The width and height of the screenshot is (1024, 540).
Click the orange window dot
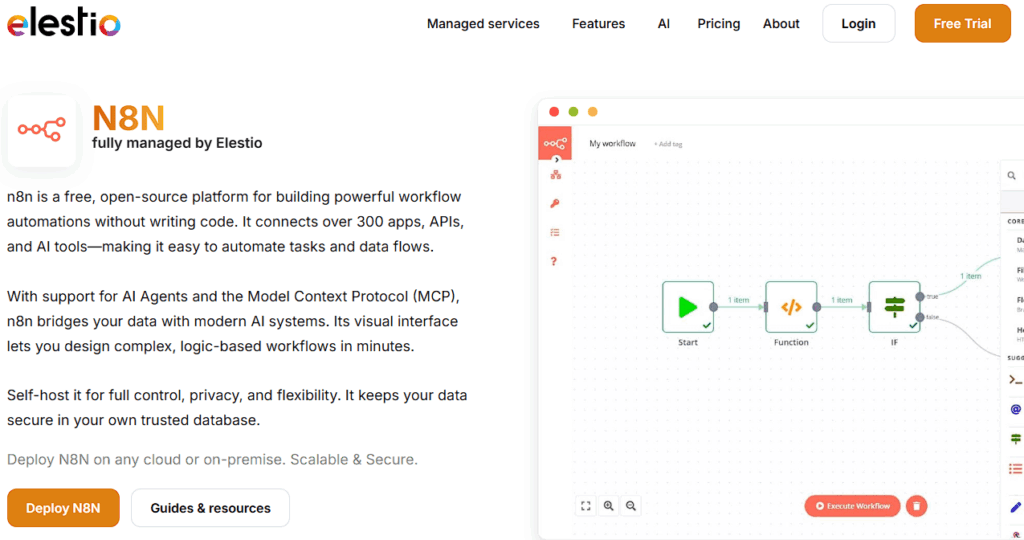[593, 112]
